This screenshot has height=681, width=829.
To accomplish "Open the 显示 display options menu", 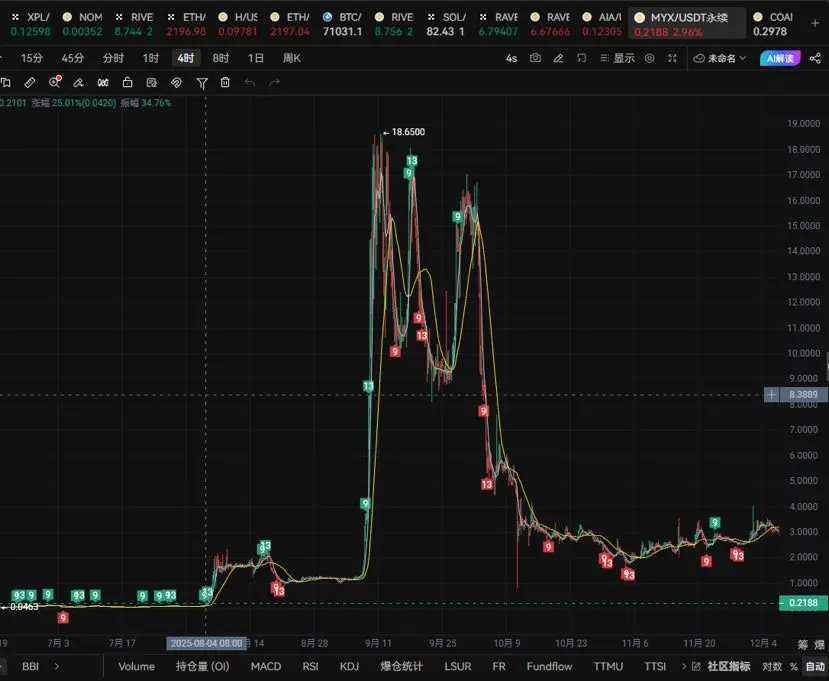I will pyautogui.click(x=617, y=58).
